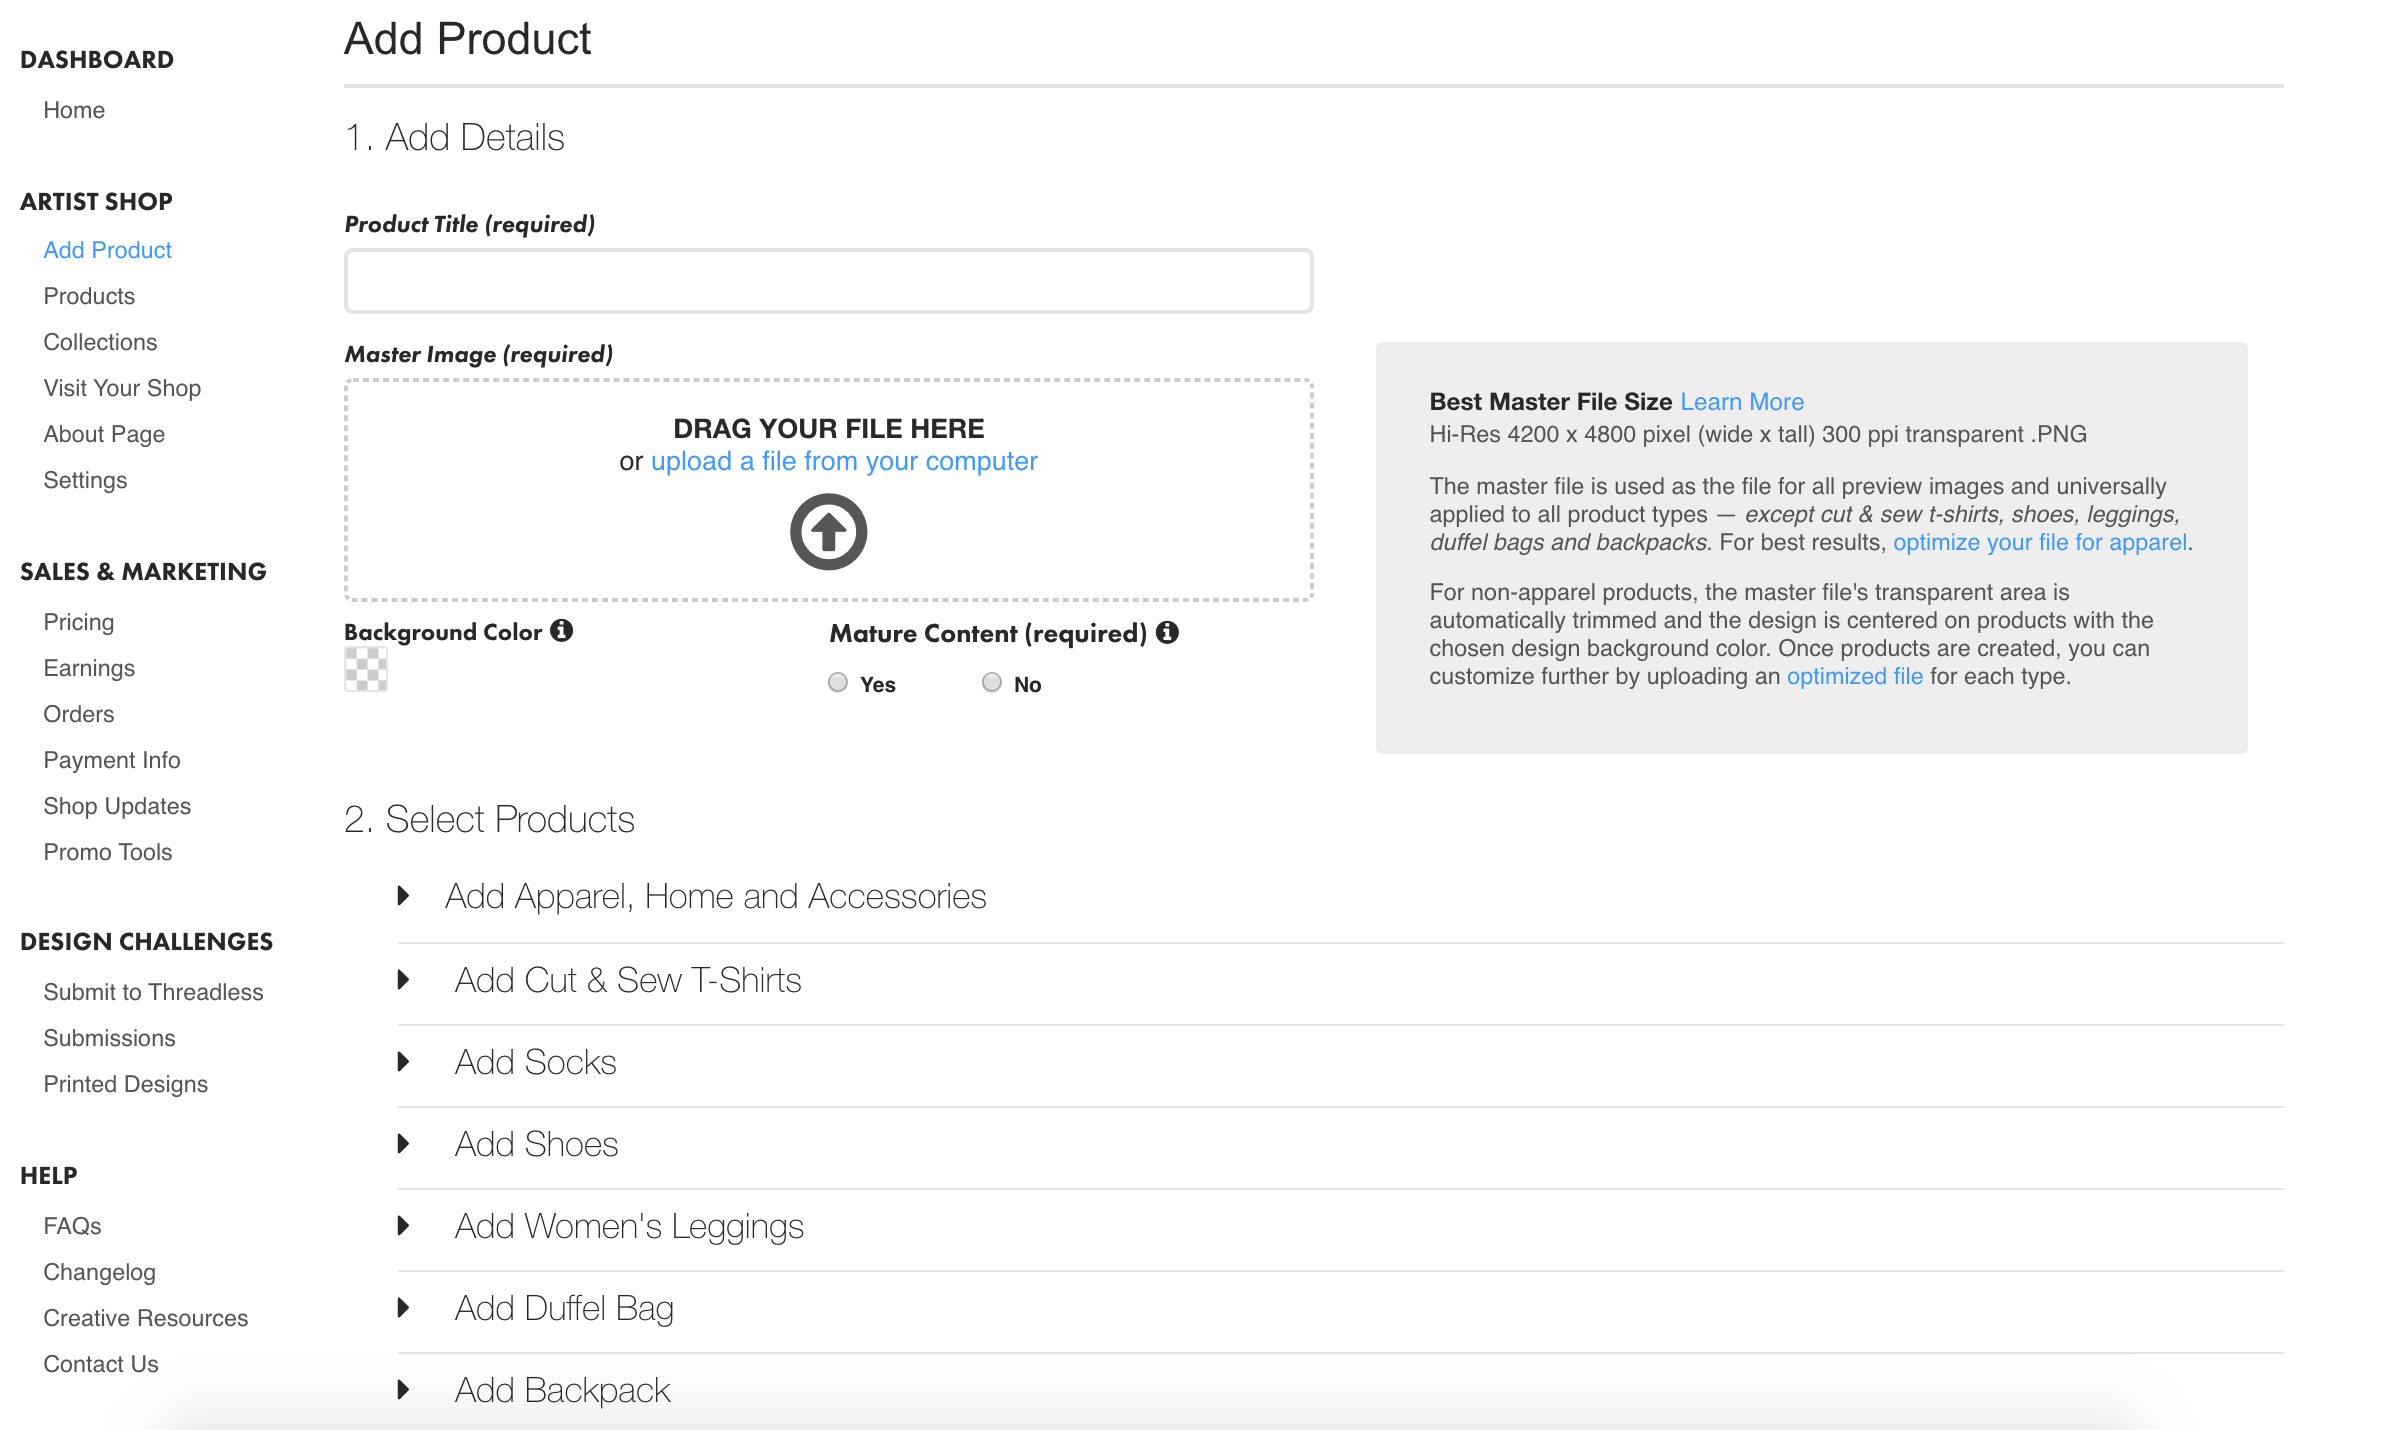Open Collections from sidebar
The width and height of the screenshot is (2384, 1430).
100,342
